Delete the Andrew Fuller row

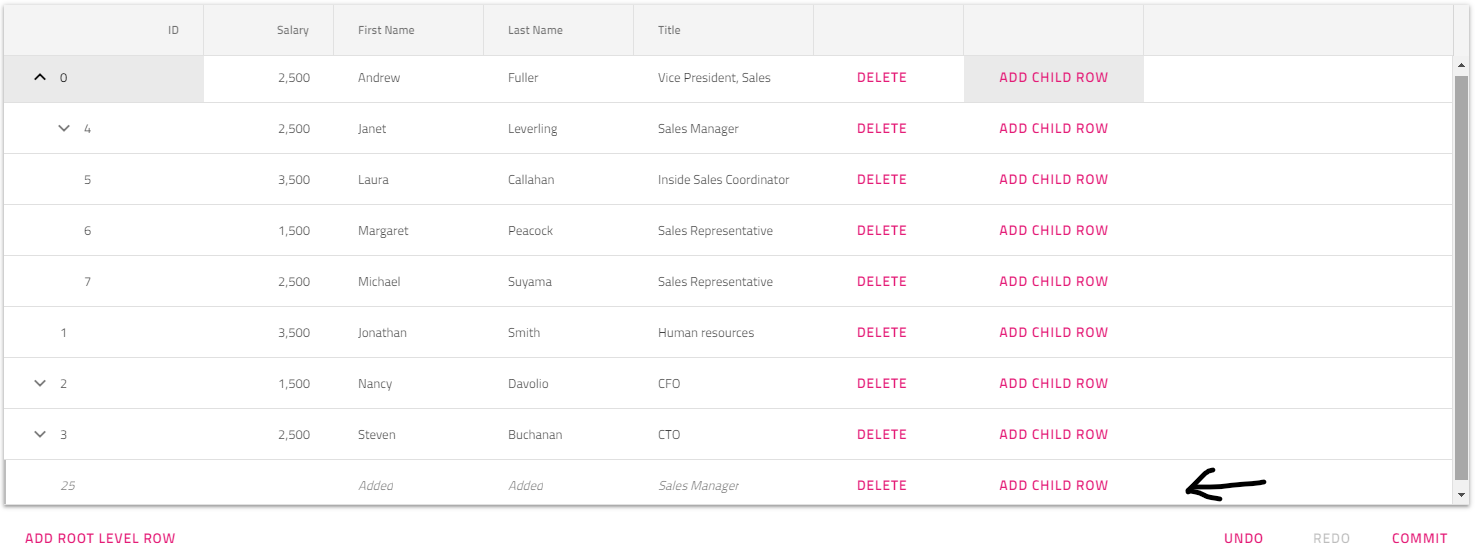[881, 77]
